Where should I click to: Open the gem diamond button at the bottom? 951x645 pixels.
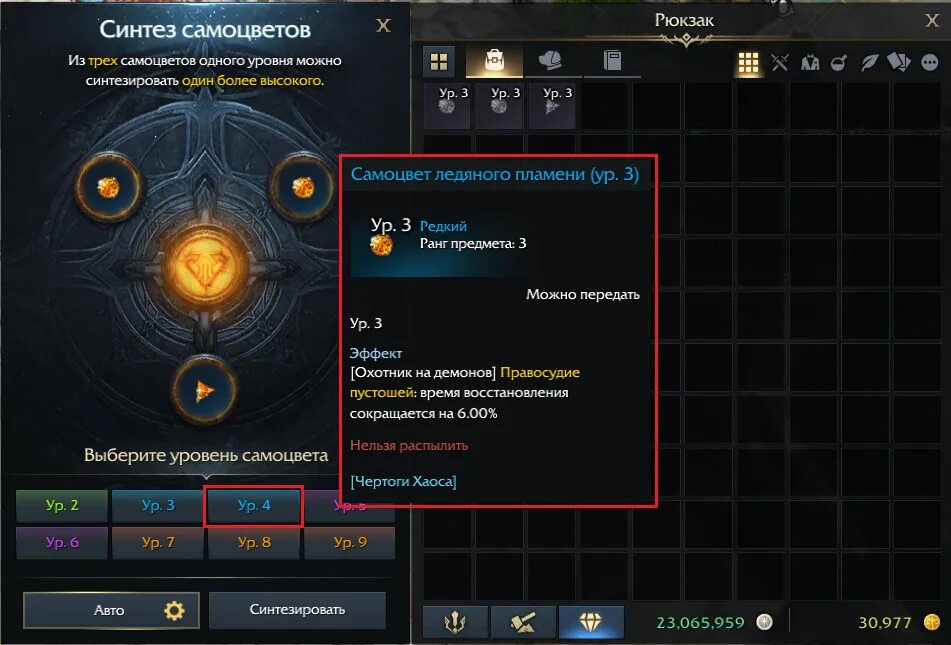pyautogui.click(x=591, y=622)
